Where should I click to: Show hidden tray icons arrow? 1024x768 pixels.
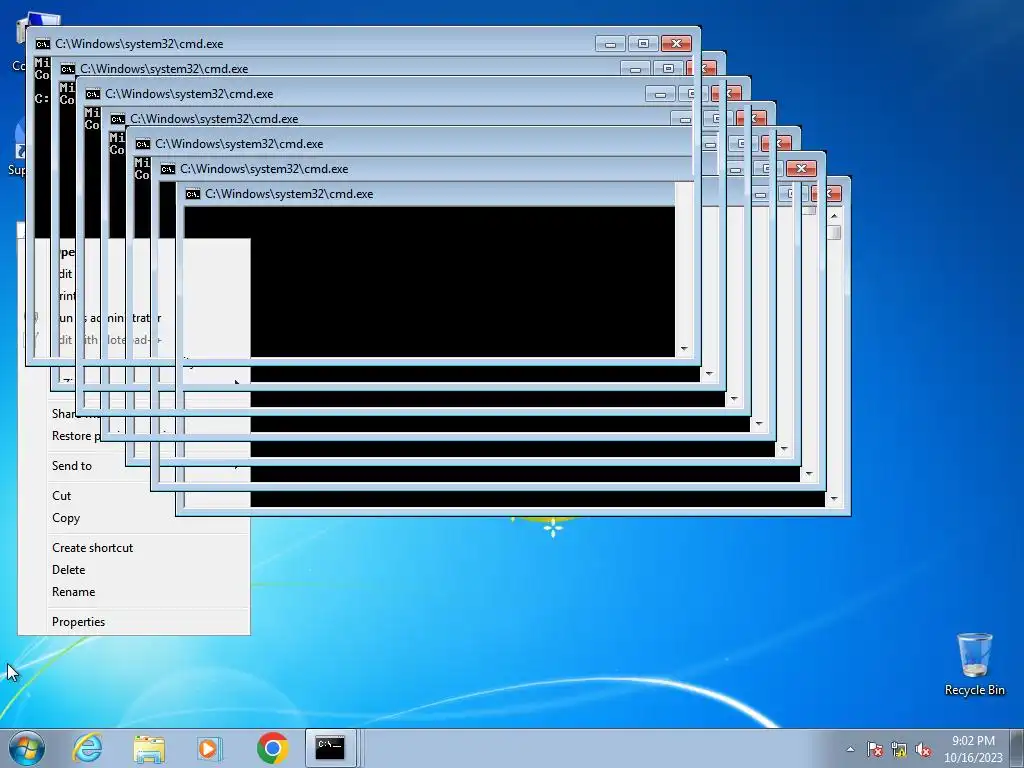850,749
